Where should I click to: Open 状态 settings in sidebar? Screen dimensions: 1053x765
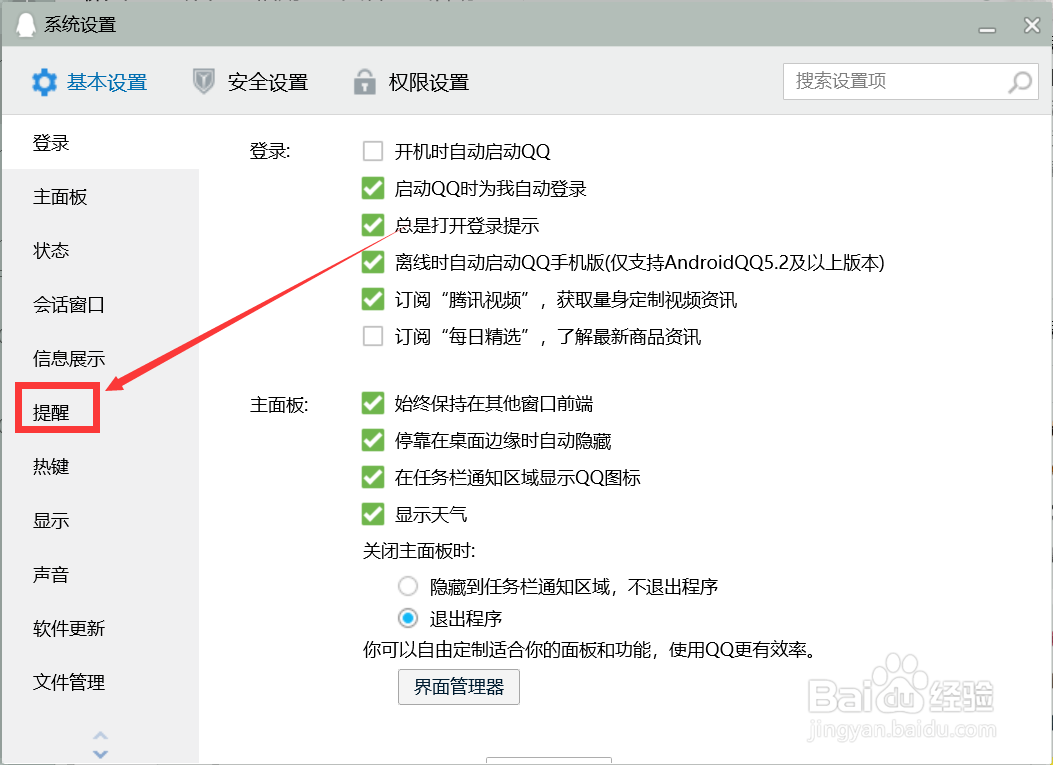pos(101,251)
